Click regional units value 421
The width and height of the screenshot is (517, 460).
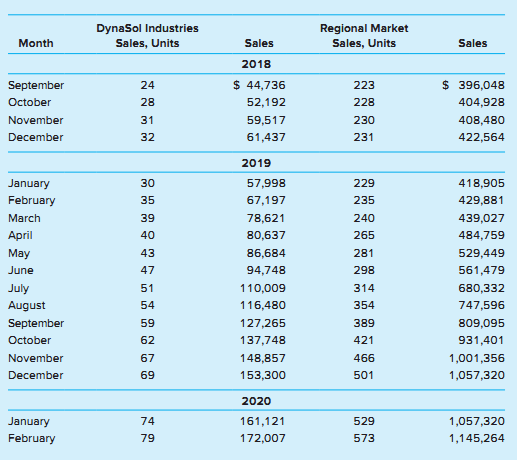coord(364,340)
